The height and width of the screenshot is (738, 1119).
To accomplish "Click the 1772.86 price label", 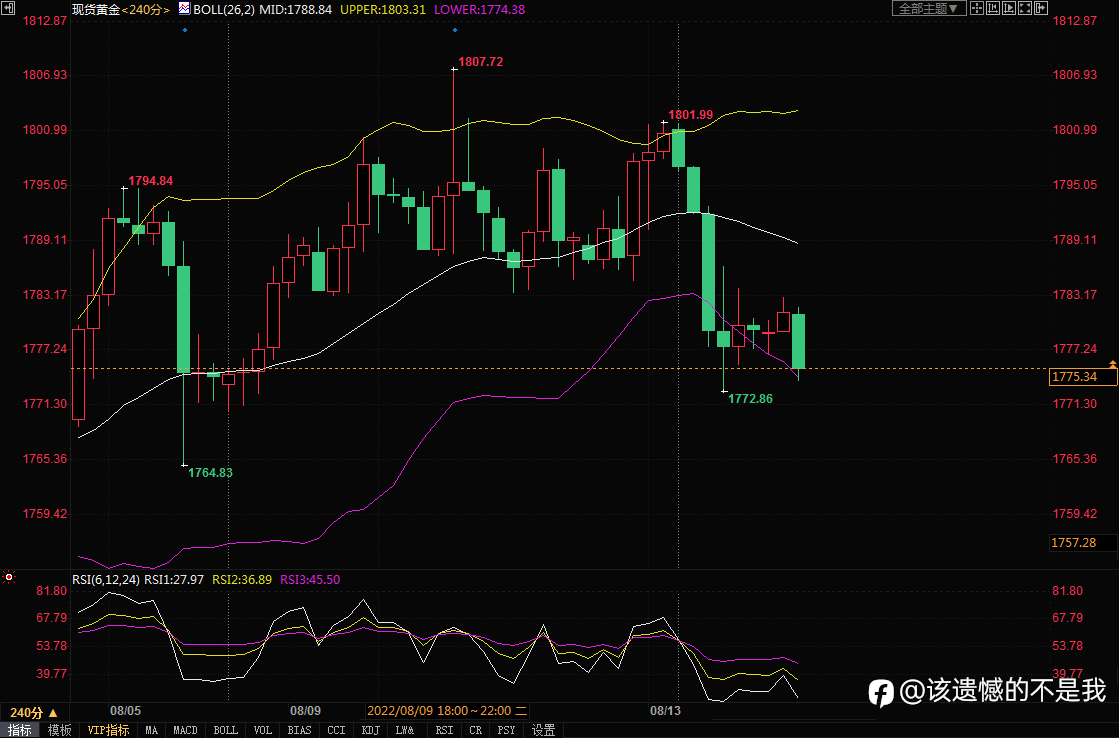I will (x=750, y=399).
